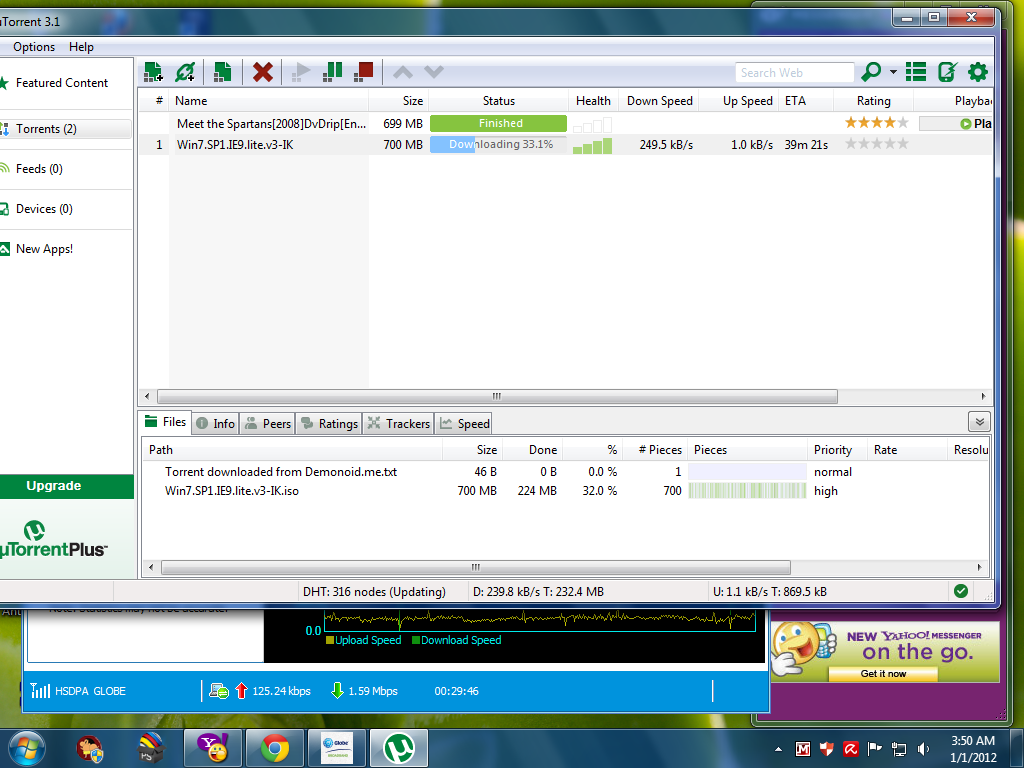
Task: Open Google Chrome from the taskbar
Action: coord(275,748)
